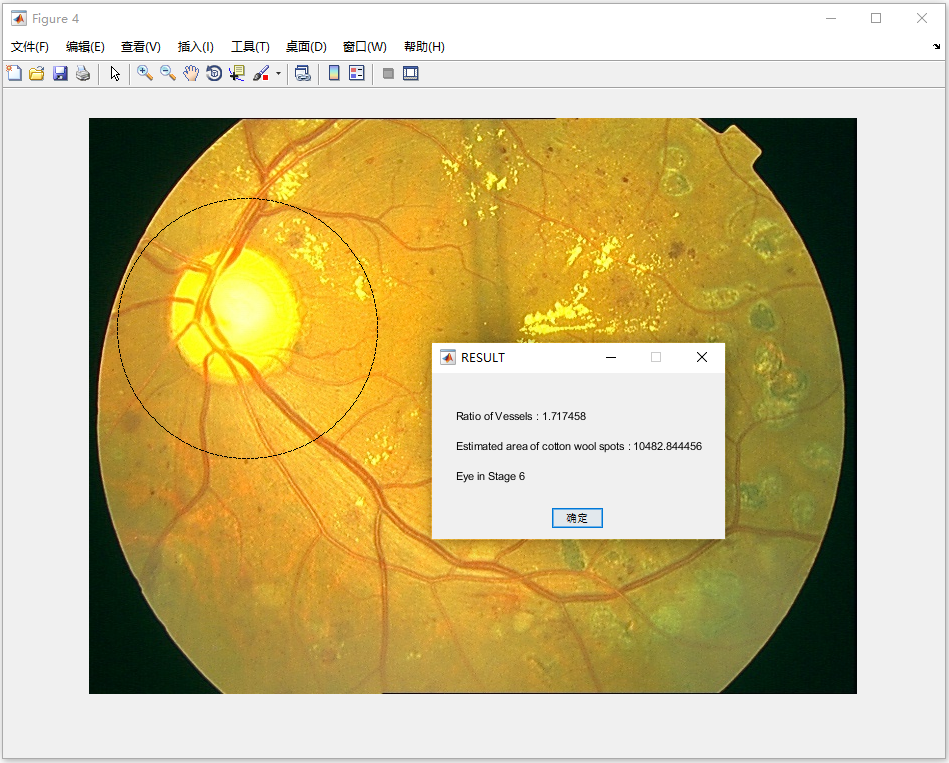Click the RESULT dialog title text
This screenshot has height=763, width=949.
click(483, 358)
